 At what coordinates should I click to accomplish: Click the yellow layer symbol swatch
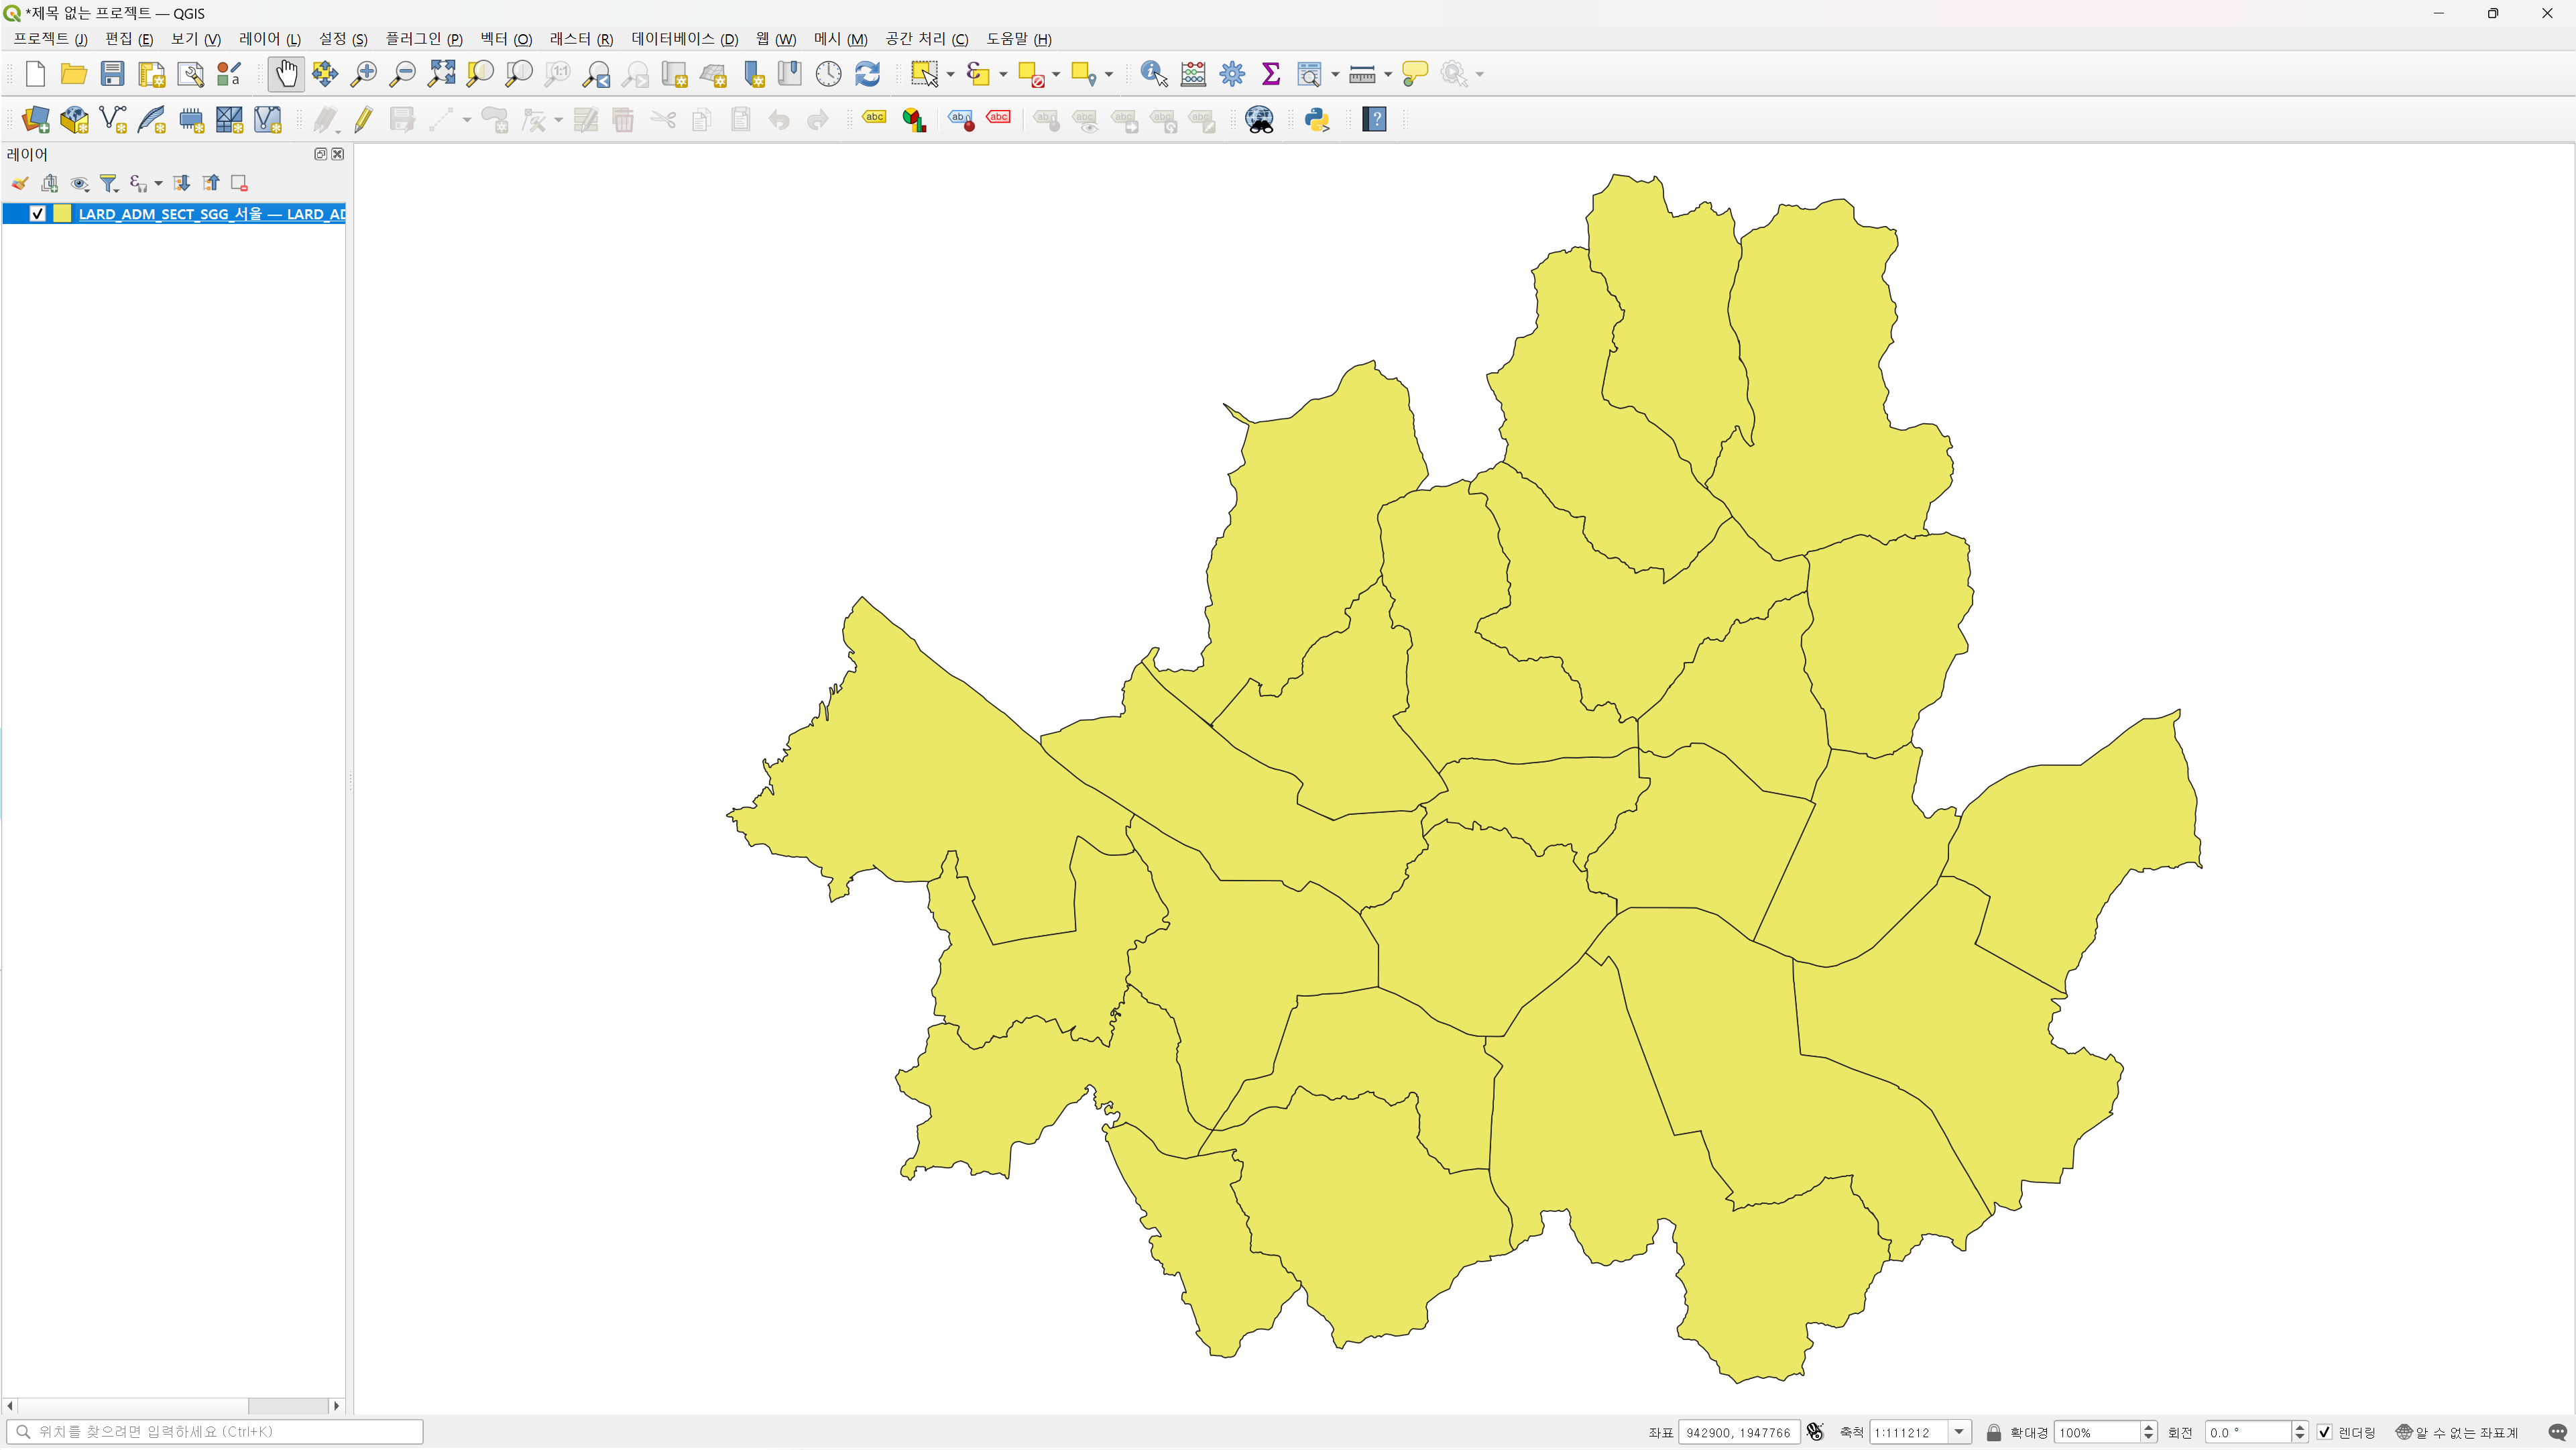coord(62,214)
